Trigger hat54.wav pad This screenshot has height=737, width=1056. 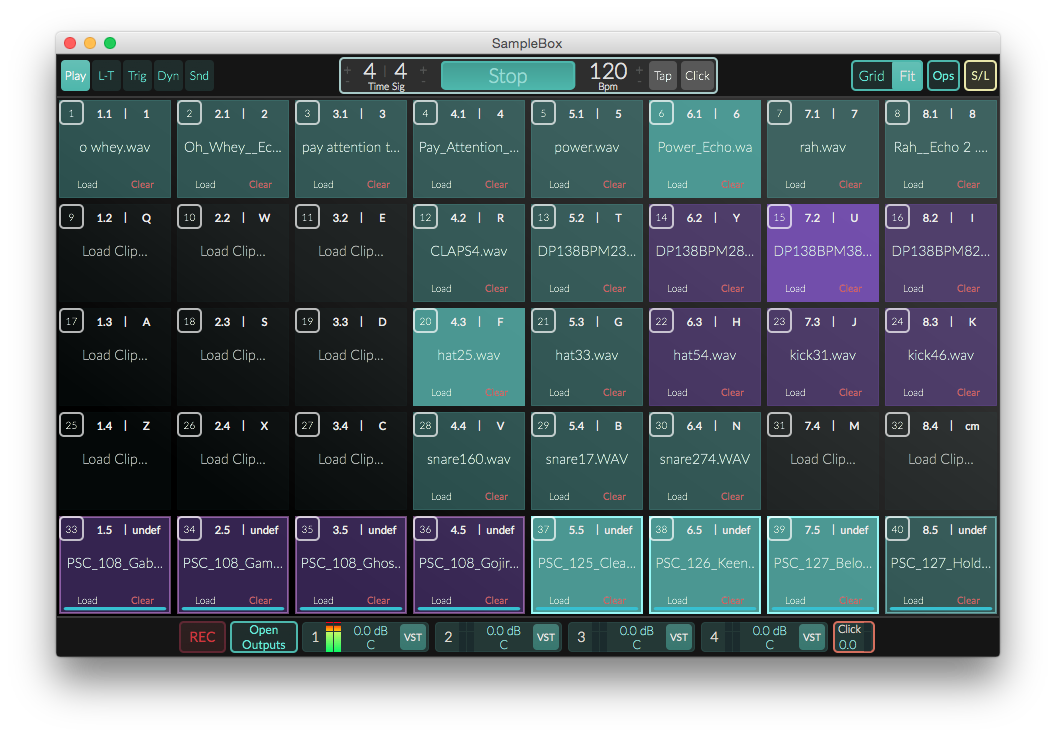[704, 355]
